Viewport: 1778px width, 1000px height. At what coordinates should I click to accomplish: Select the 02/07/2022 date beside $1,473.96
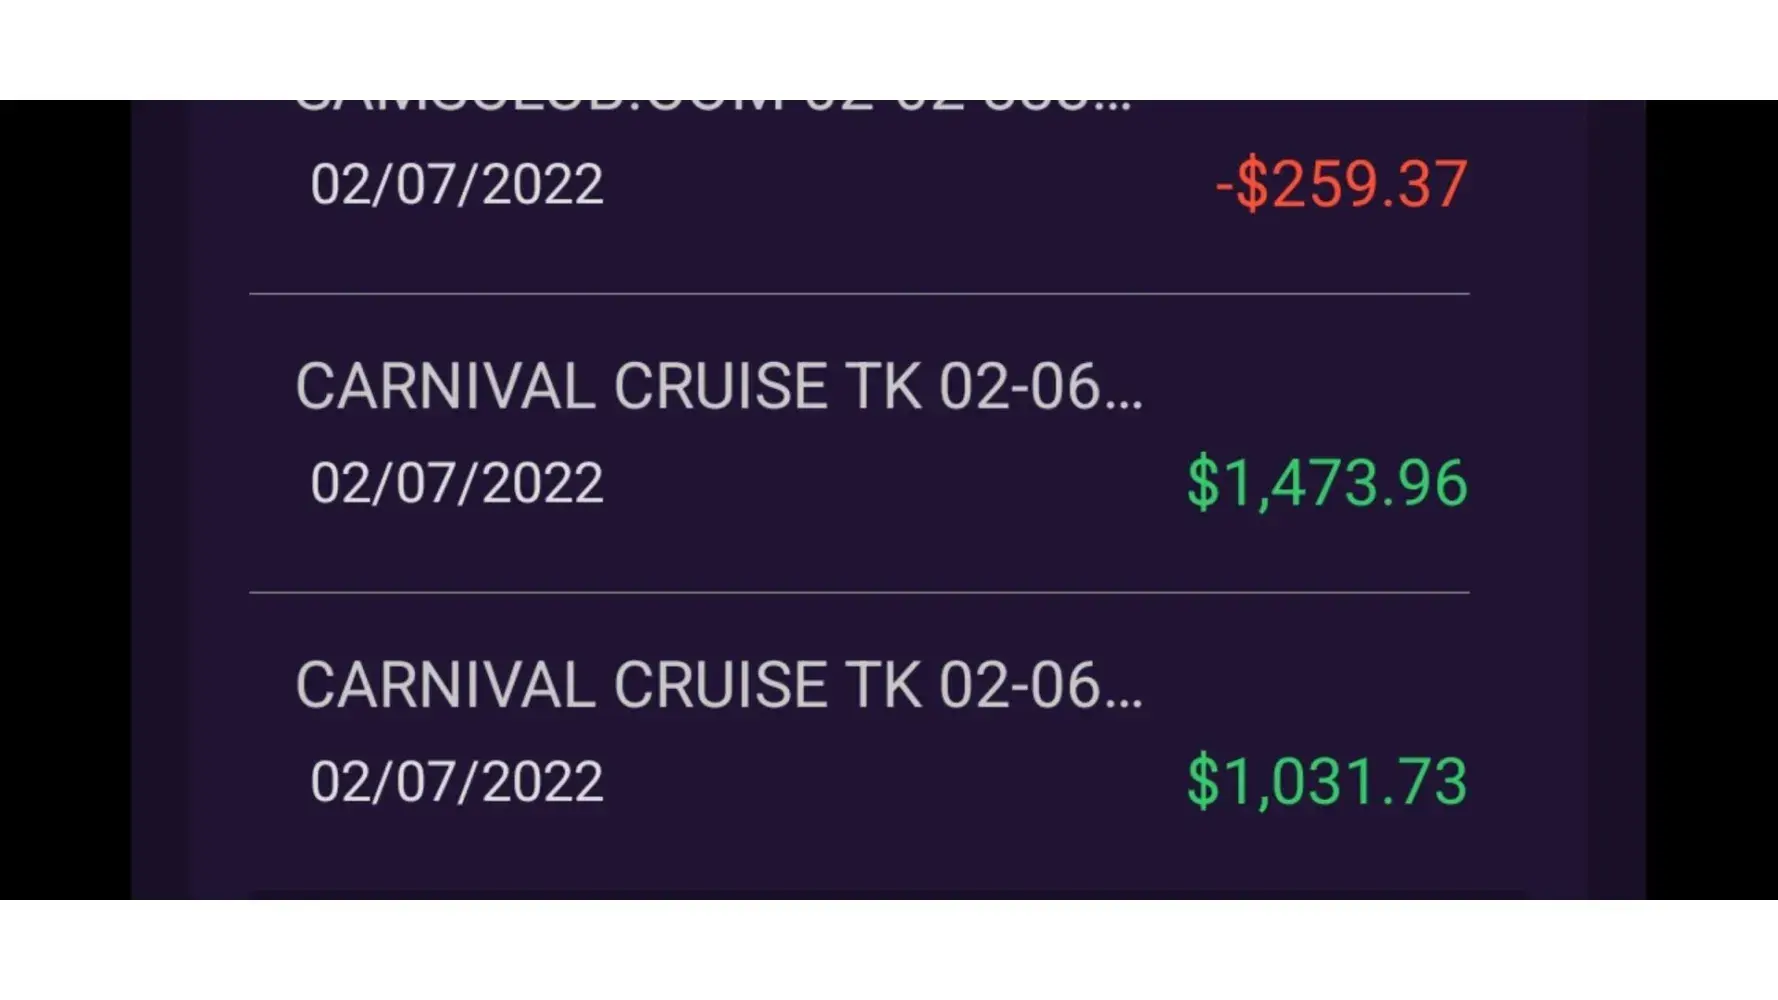click(x=457, y=484)
